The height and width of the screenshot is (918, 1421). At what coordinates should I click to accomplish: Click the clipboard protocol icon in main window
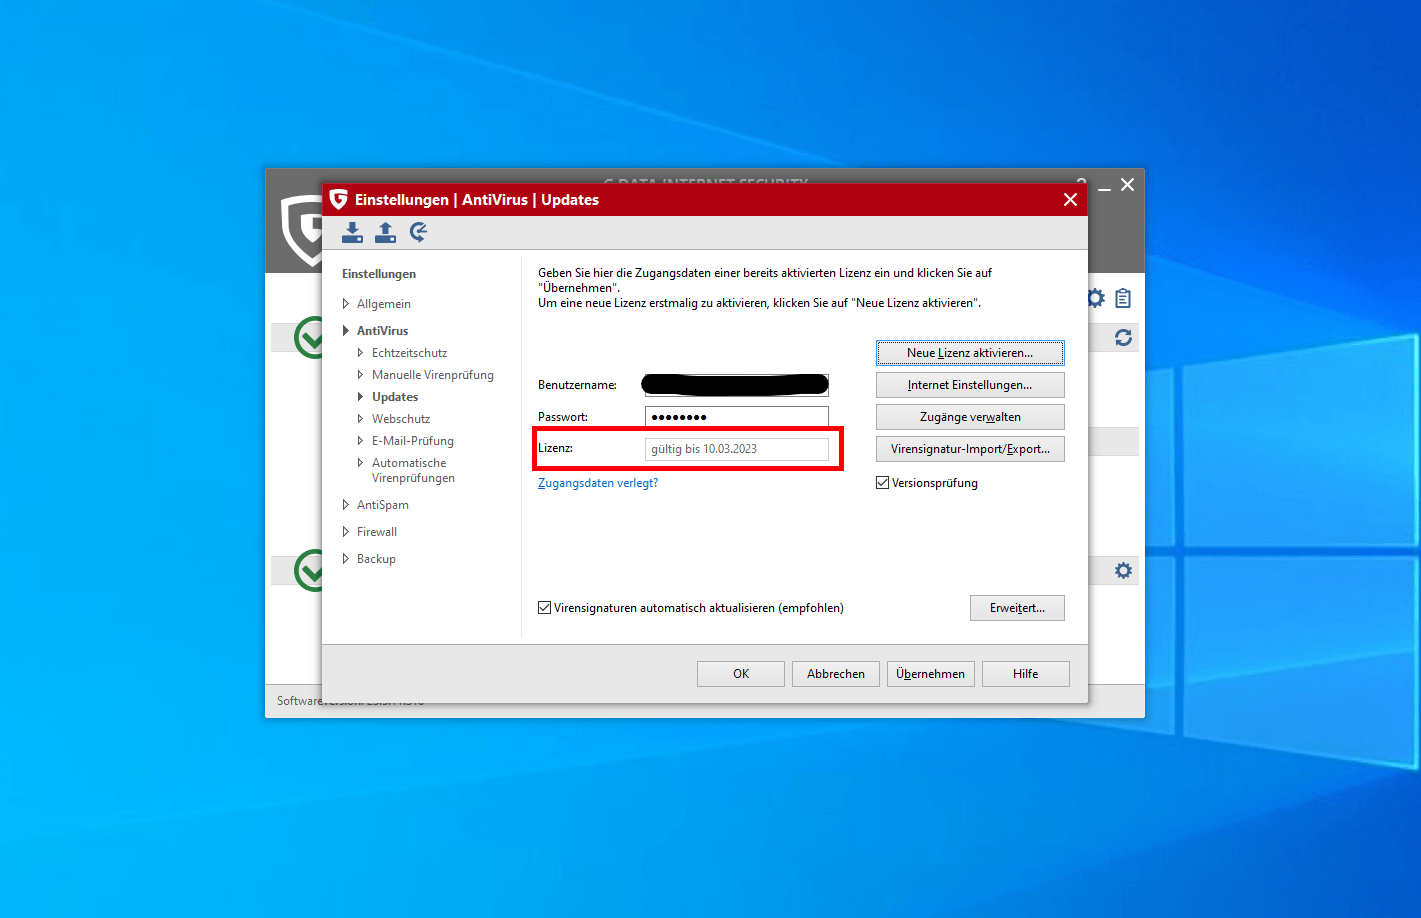(x=1123, y=298)
